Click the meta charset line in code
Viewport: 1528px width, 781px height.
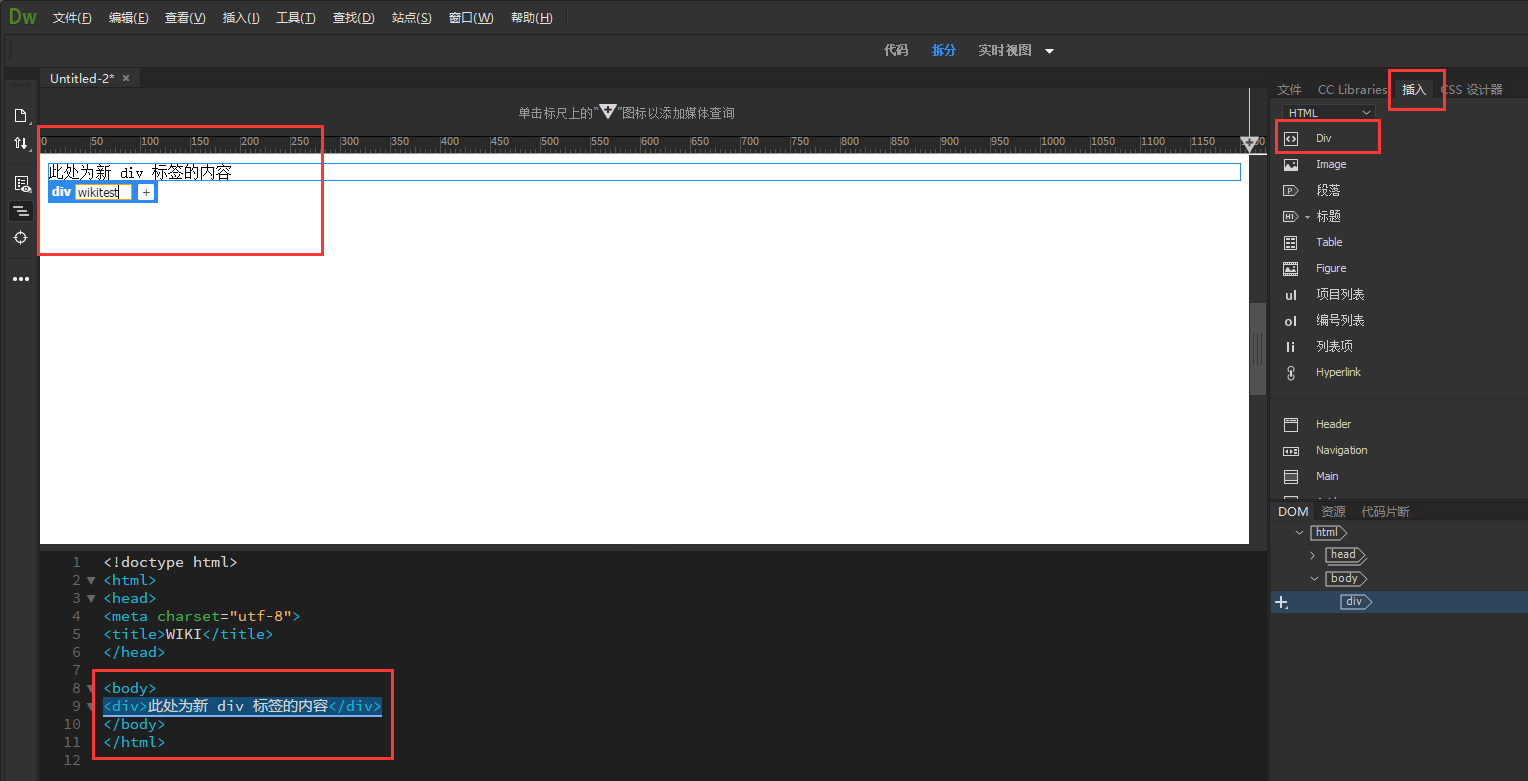pyautogui.click(x=201, y=616)
